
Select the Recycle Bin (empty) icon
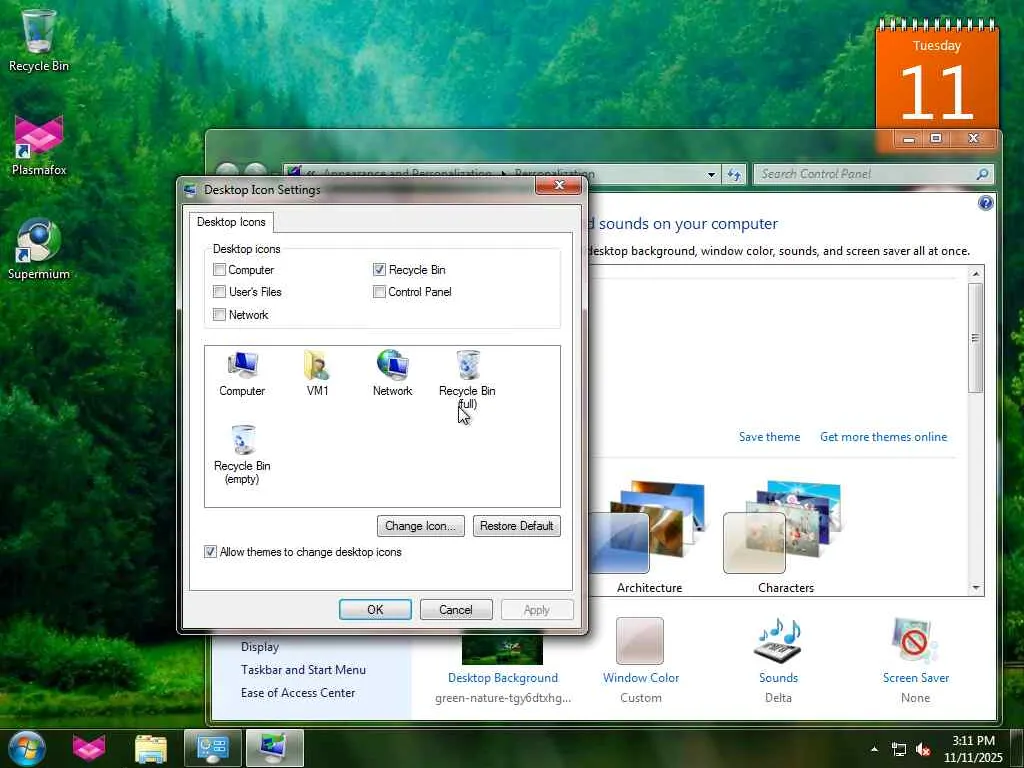click(242, 455)
